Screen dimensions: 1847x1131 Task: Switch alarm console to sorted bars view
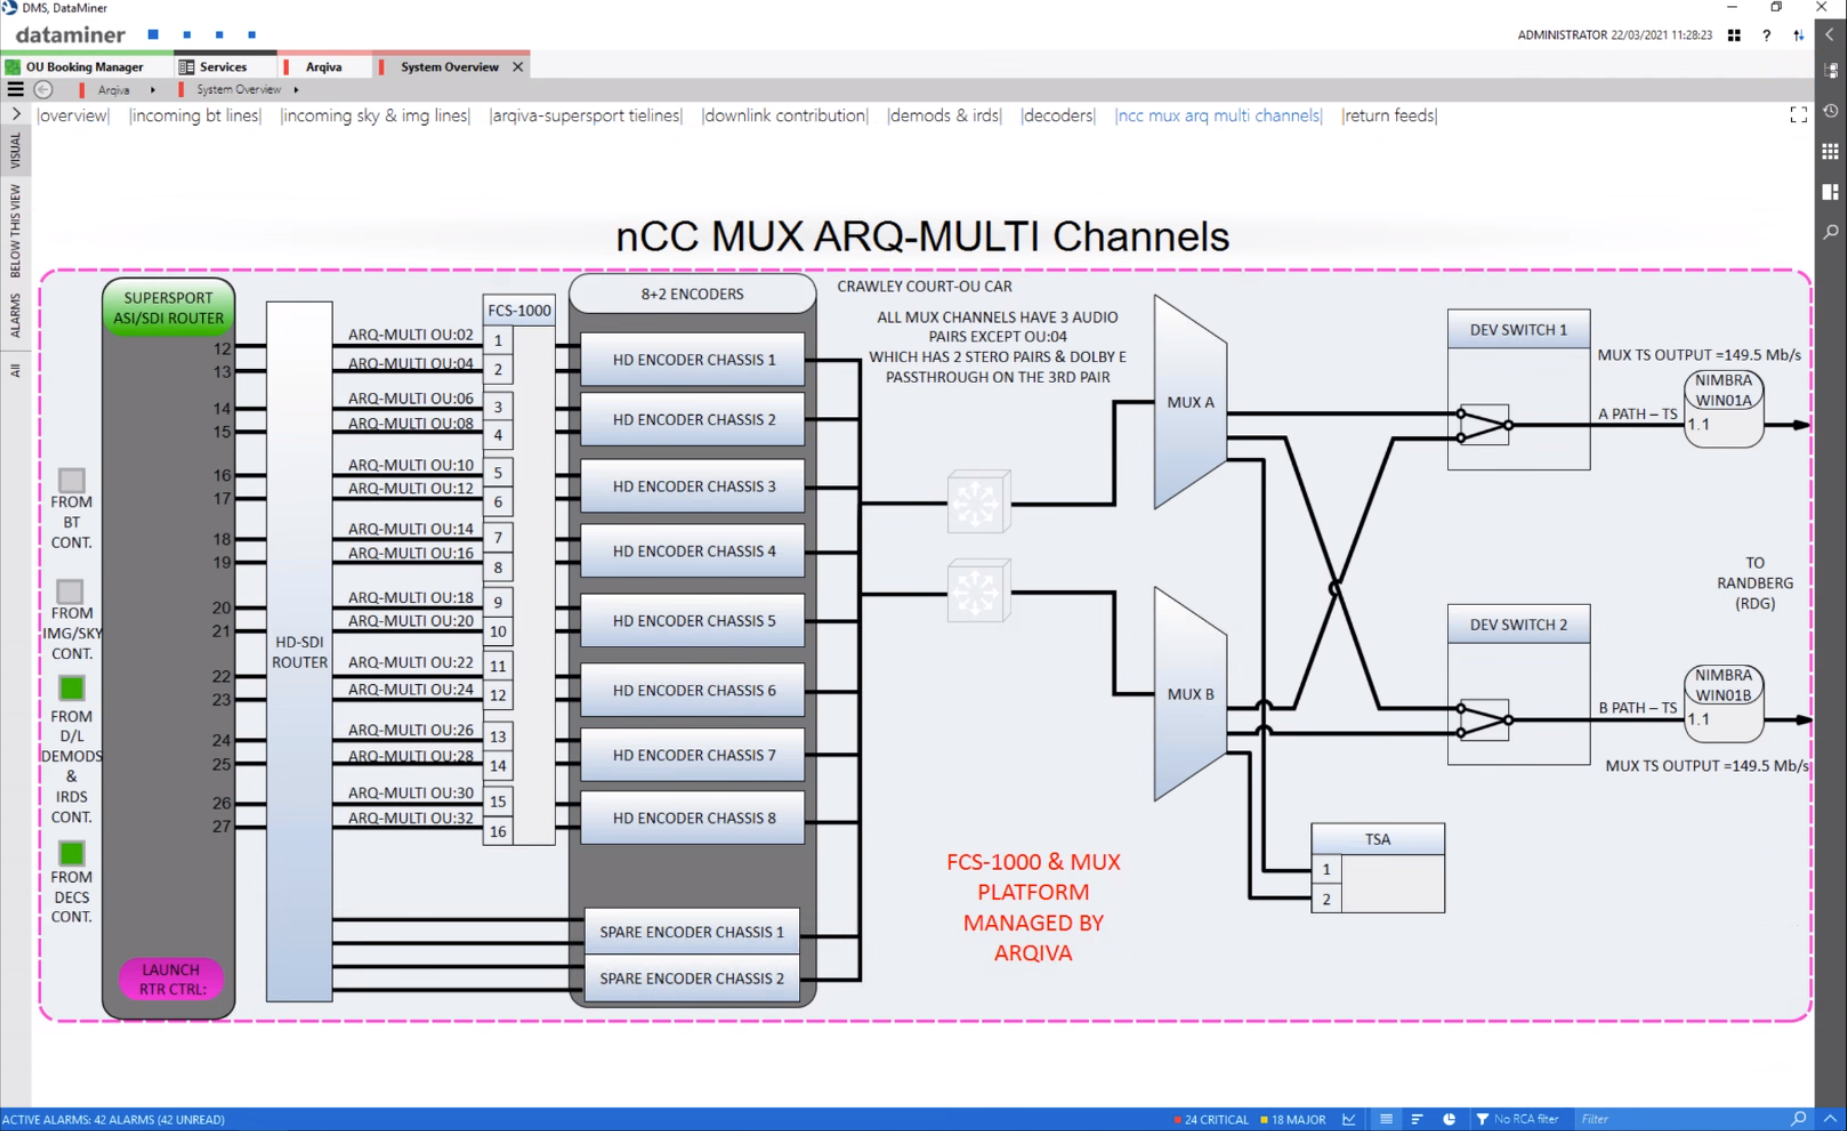[x=1417, y=1119]
